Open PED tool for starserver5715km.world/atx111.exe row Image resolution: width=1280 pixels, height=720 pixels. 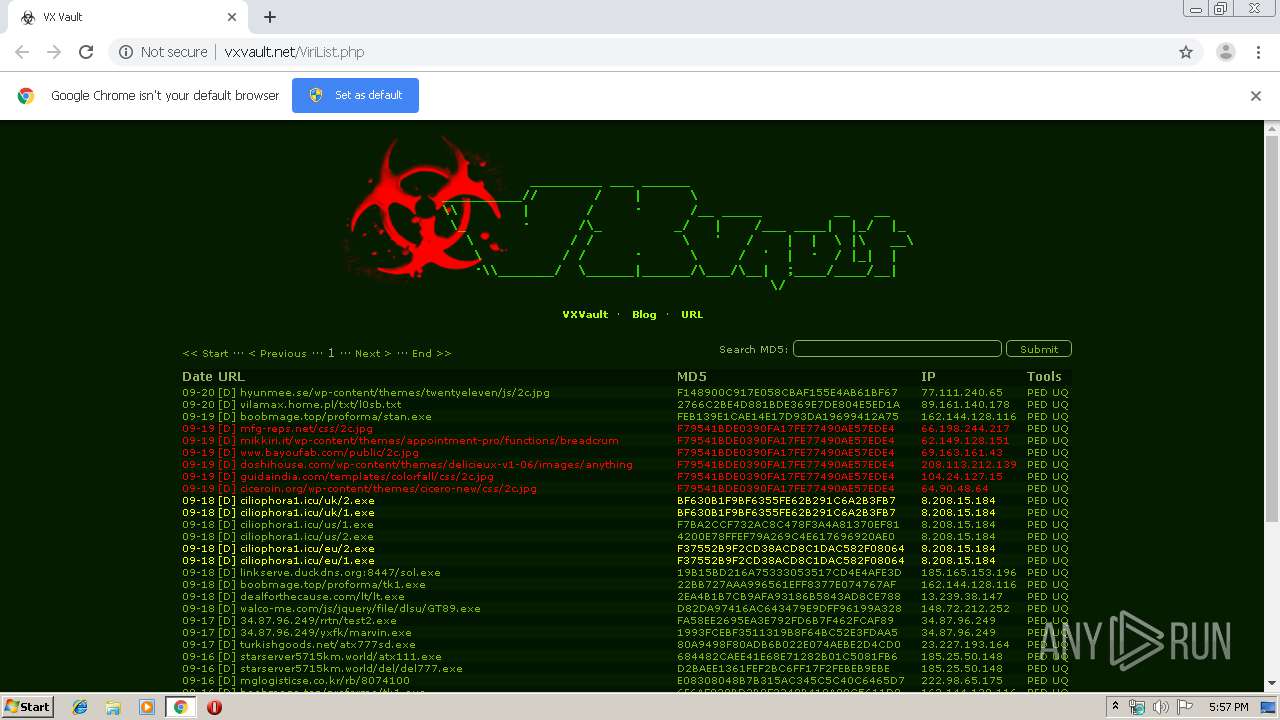[1037, 657]
